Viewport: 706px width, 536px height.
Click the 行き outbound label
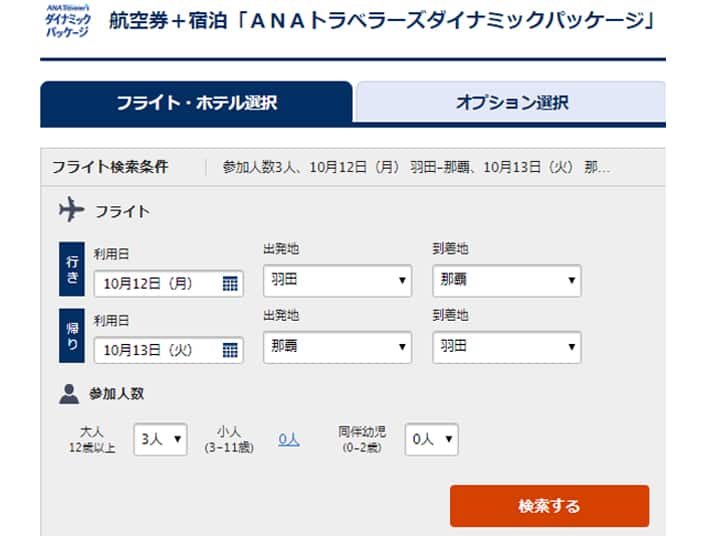coord(72,269)
